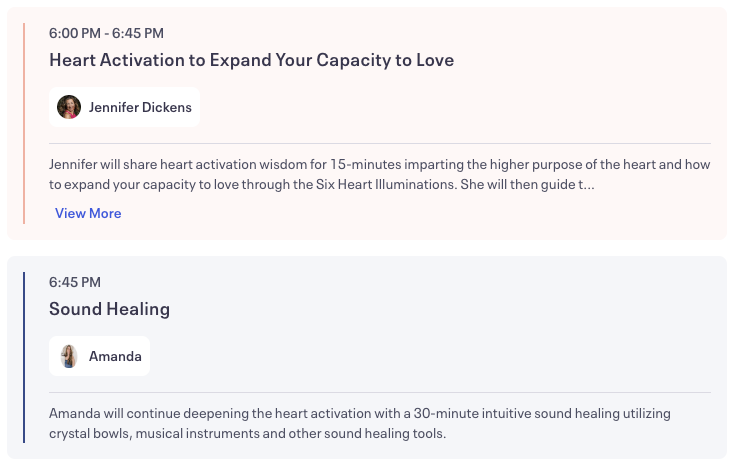Click the divider line under Jennifer Dickens

[379, 144]
